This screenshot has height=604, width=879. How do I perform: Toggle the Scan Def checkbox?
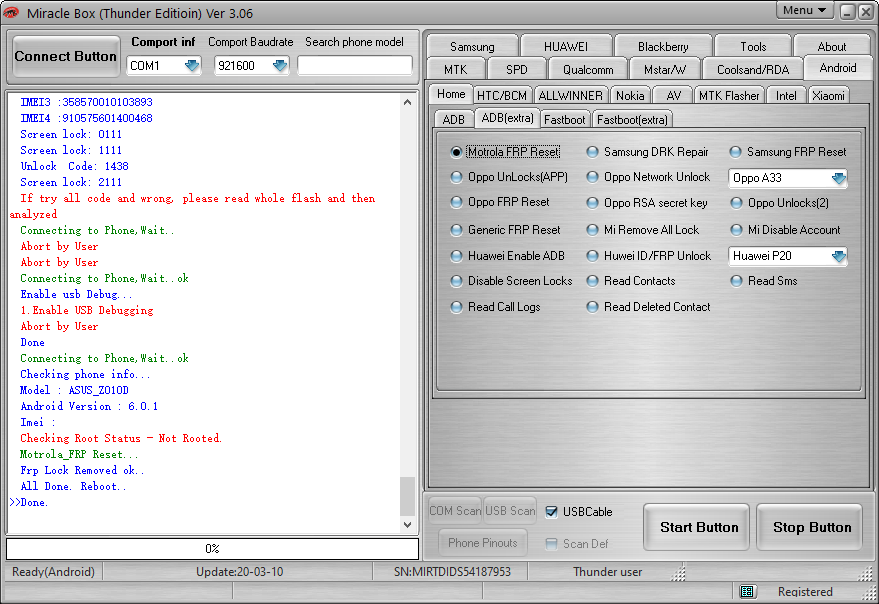(552, 543)
